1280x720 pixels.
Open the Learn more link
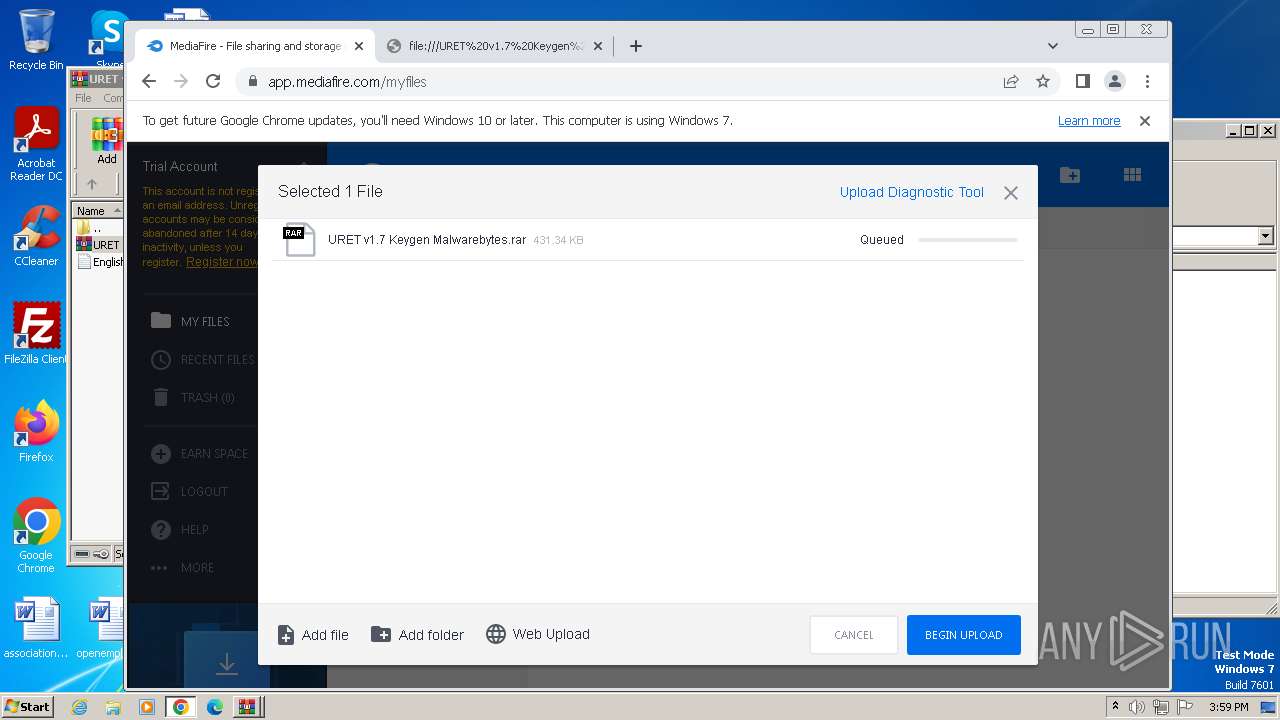point(1089,121)
